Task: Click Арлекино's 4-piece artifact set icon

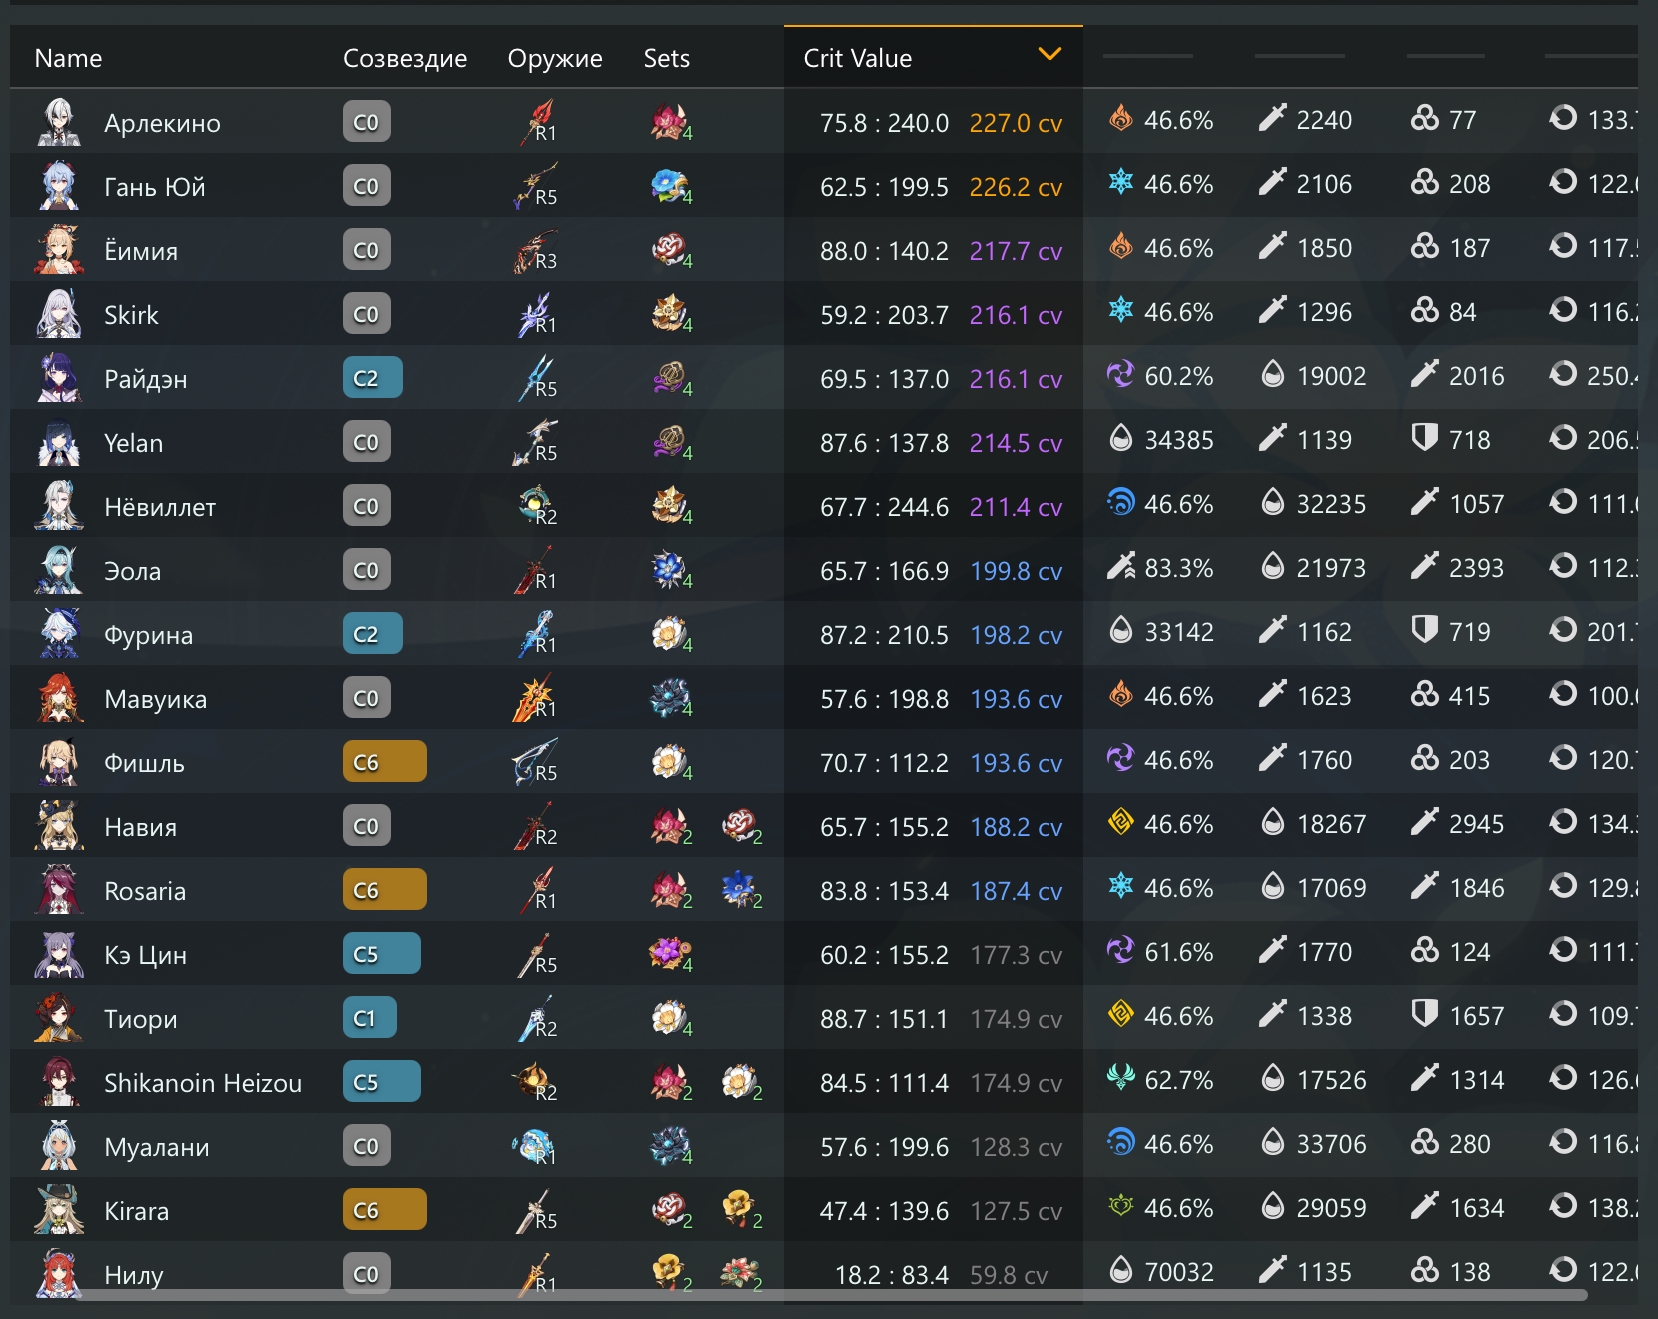Action: click(669, 122)
